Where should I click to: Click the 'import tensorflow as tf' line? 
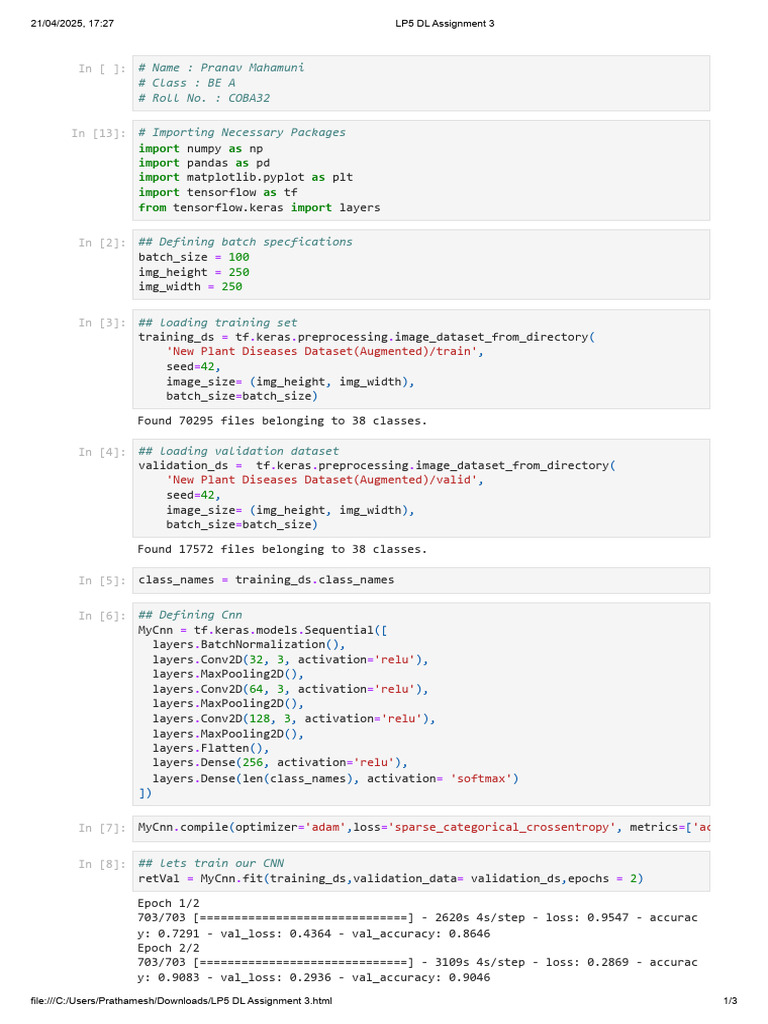(217, 192)
